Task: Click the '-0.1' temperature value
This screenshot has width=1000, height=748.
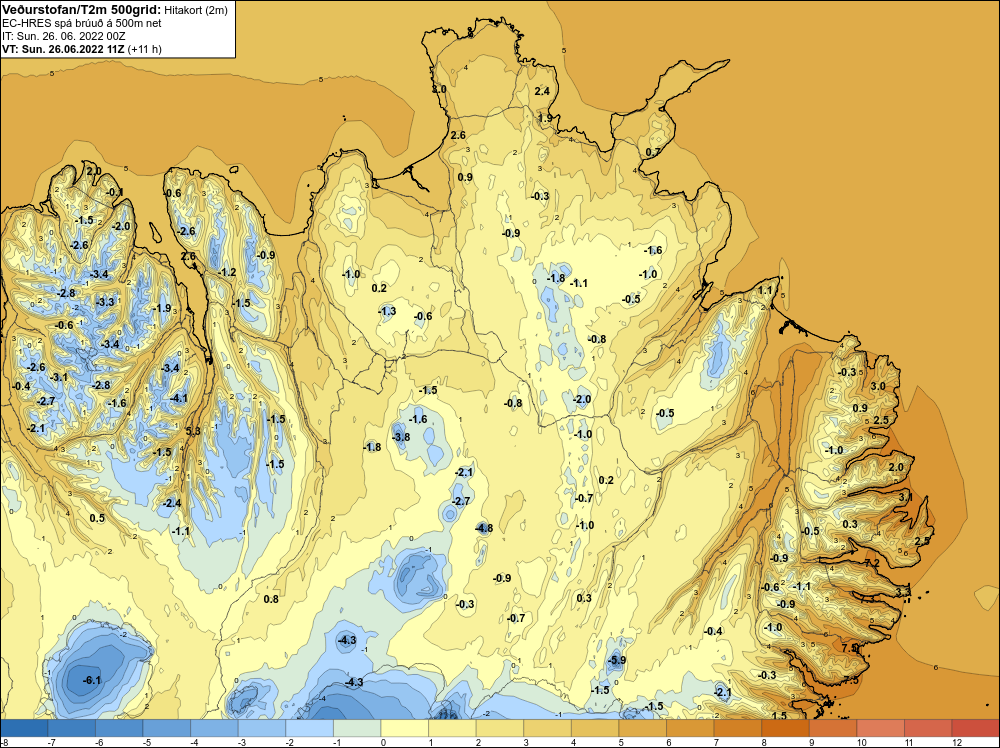Action: click(115, 192)
